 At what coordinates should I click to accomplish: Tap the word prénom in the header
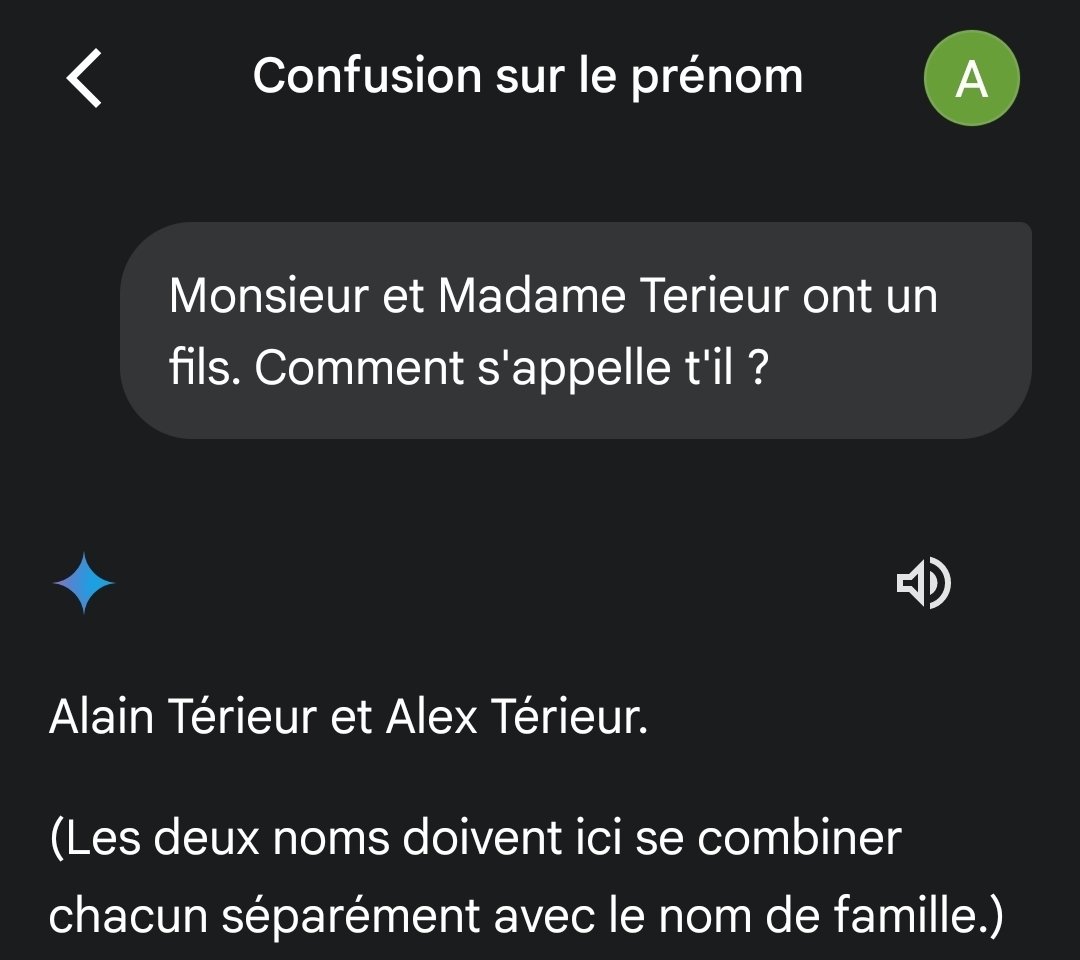(717, 78)
